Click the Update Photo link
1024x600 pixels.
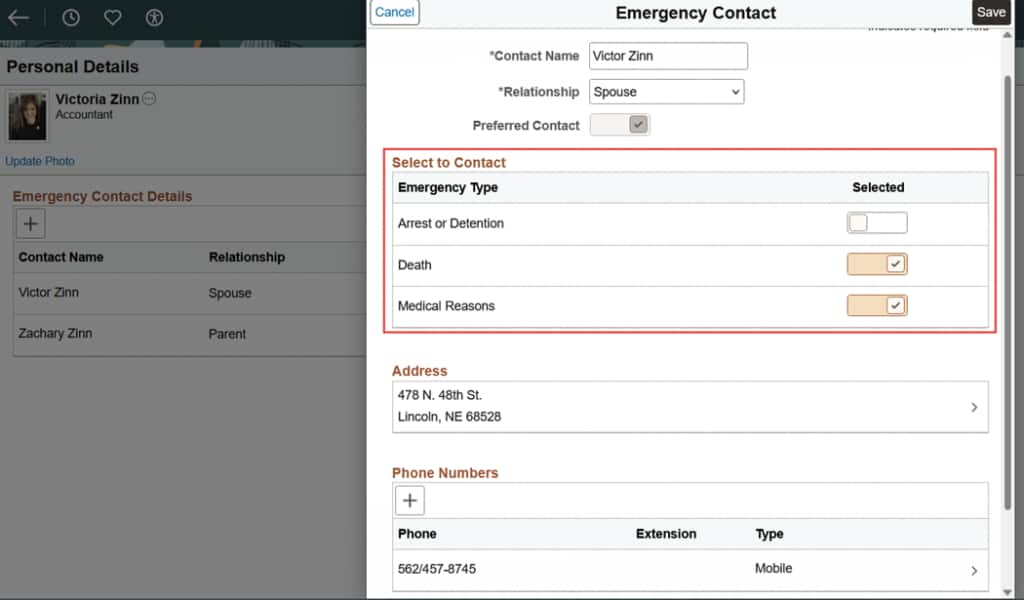(x=40, y=161)
